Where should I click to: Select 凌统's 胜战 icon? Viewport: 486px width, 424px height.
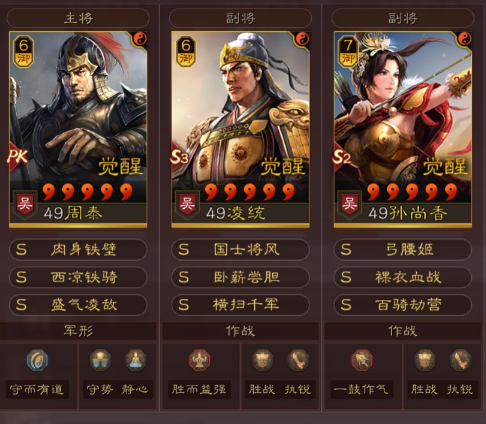(262, 360)
